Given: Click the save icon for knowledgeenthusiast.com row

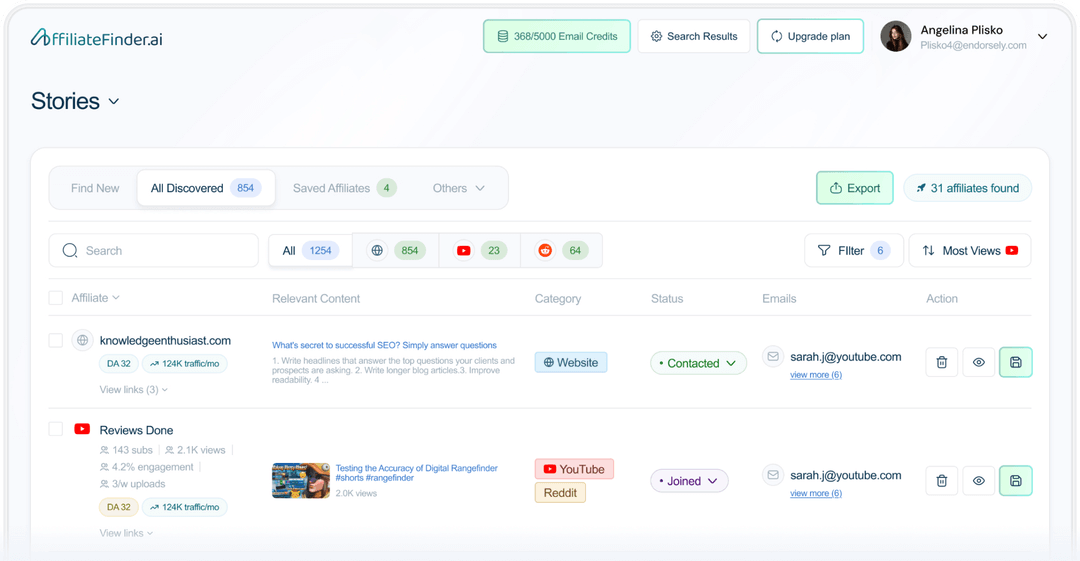Looking at the screenshot, I should 1015,362.
